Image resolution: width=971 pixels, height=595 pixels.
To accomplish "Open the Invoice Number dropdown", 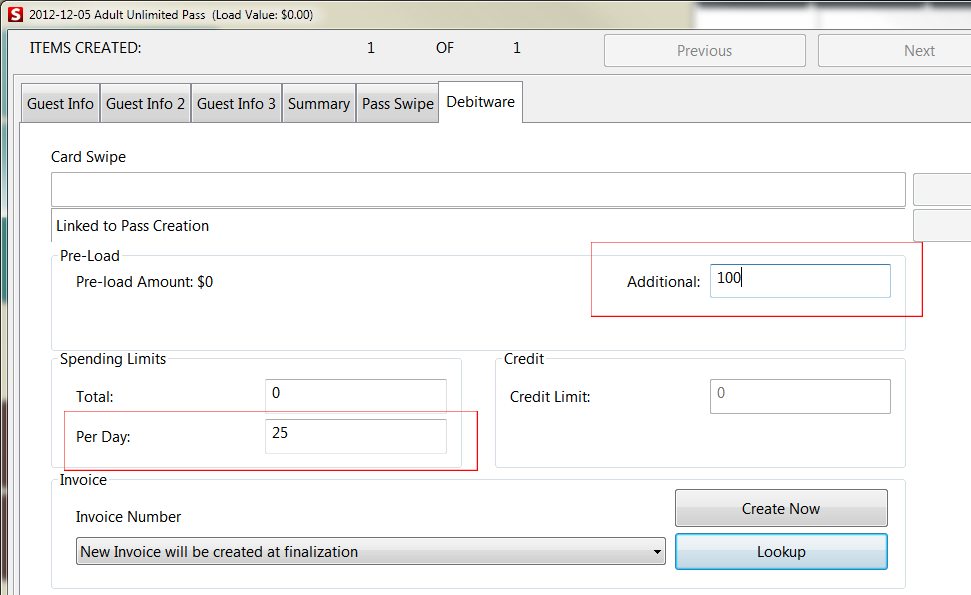I will pos(657,551).
